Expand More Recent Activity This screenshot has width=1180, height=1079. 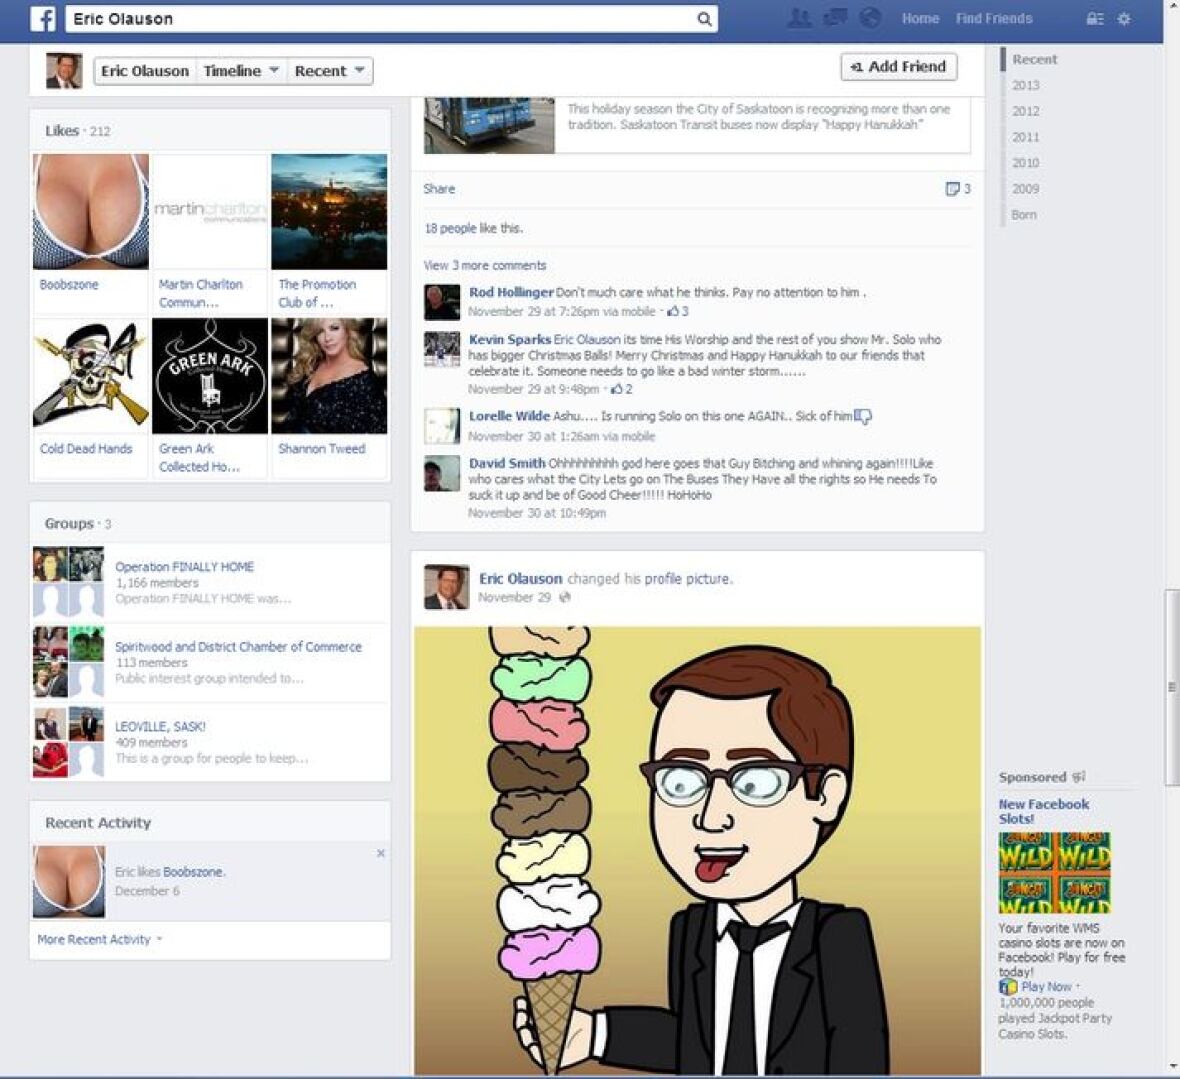click(99, 939)
